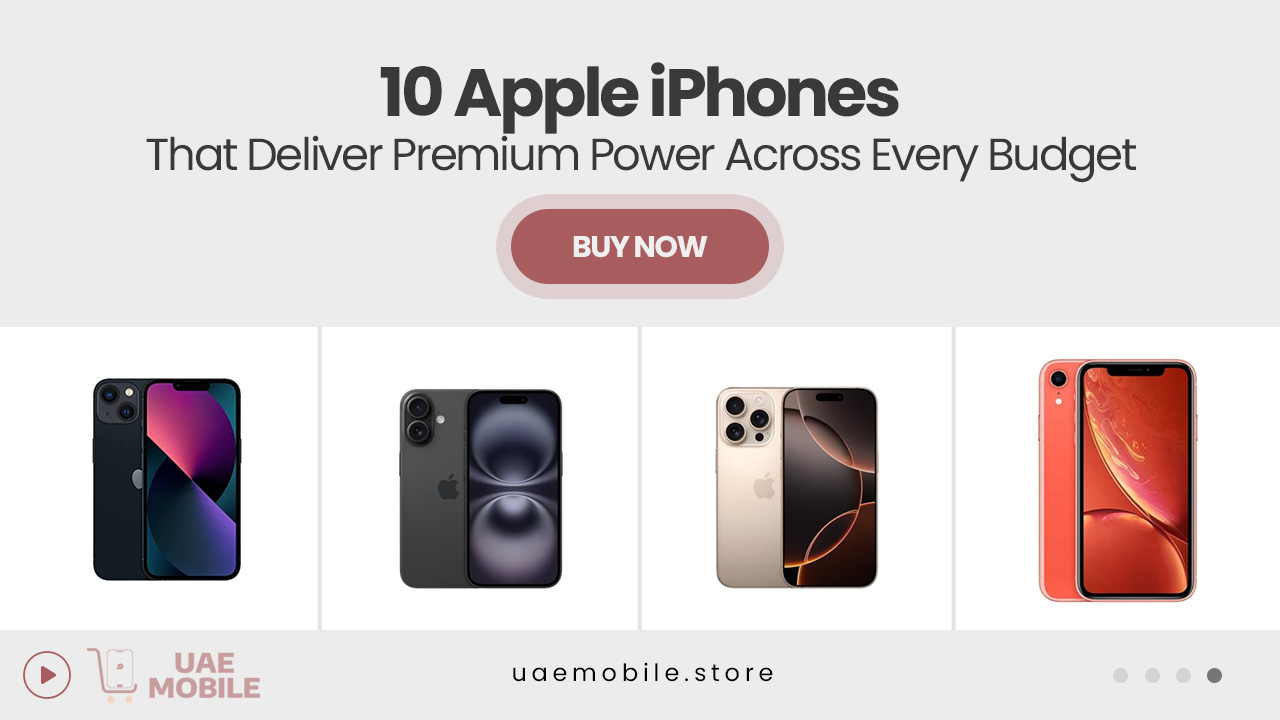Select the third slide indicator dot

point(1183,676)
